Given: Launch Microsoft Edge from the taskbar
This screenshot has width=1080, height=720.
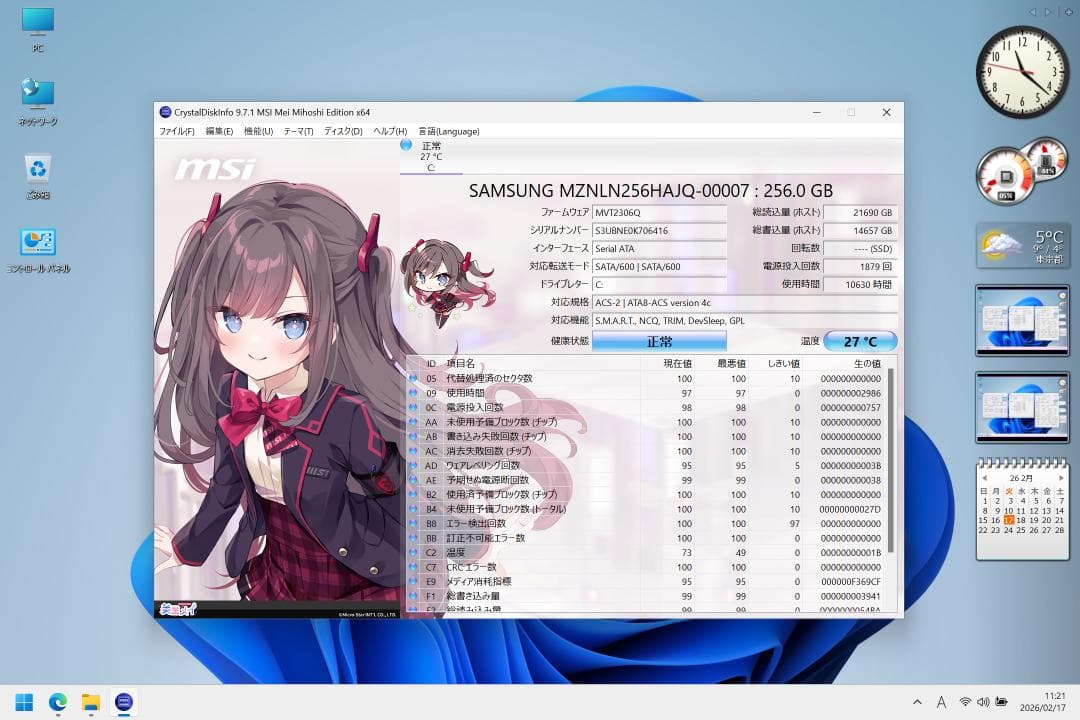Looking at the screenshot, I should [57, 703].
